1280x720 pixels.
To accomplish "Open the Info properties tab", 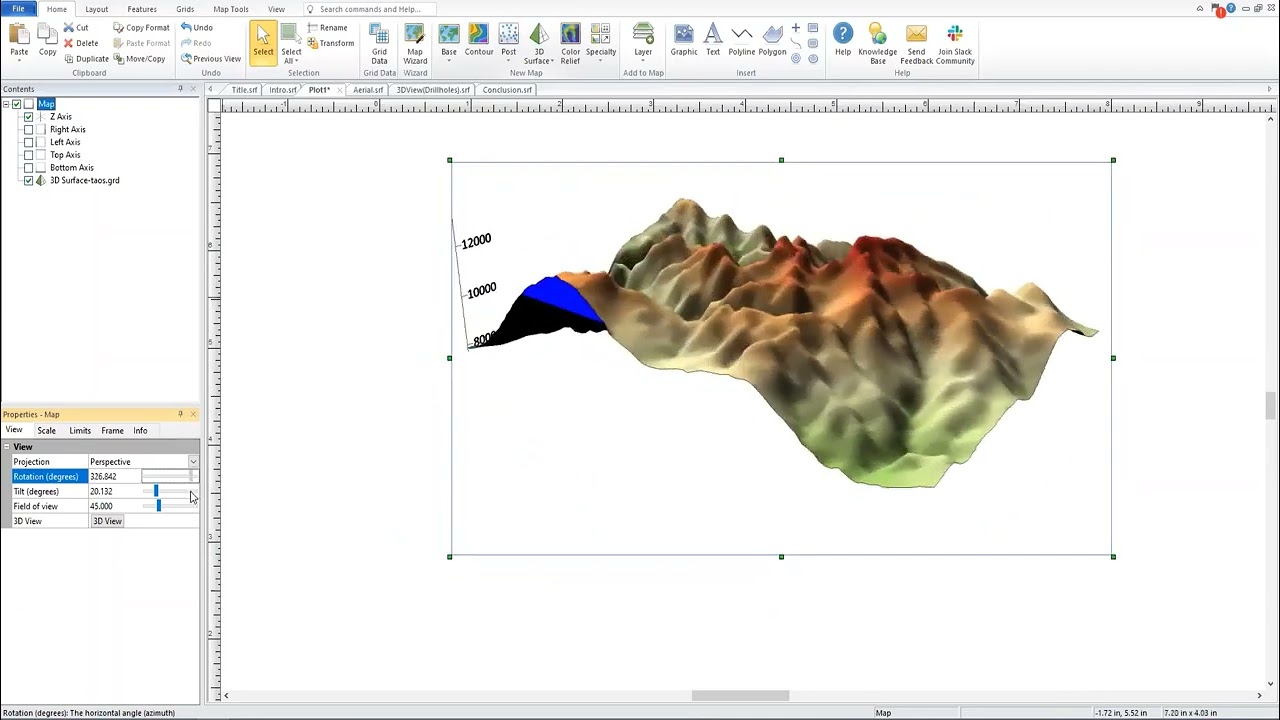I will pyautogui.click(x=140, y=431).
